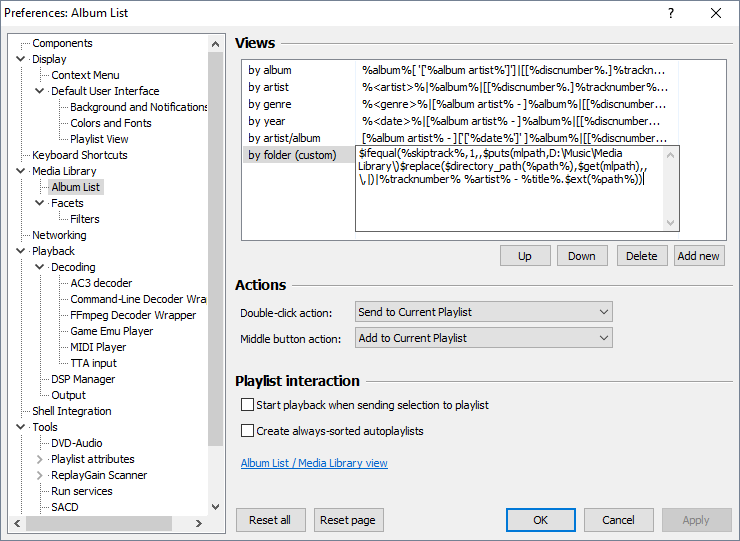Image resolution: width=740 pixels, height=541 pixels.
Task: Click the help question mark icon
Action: (x=670, y=13)
